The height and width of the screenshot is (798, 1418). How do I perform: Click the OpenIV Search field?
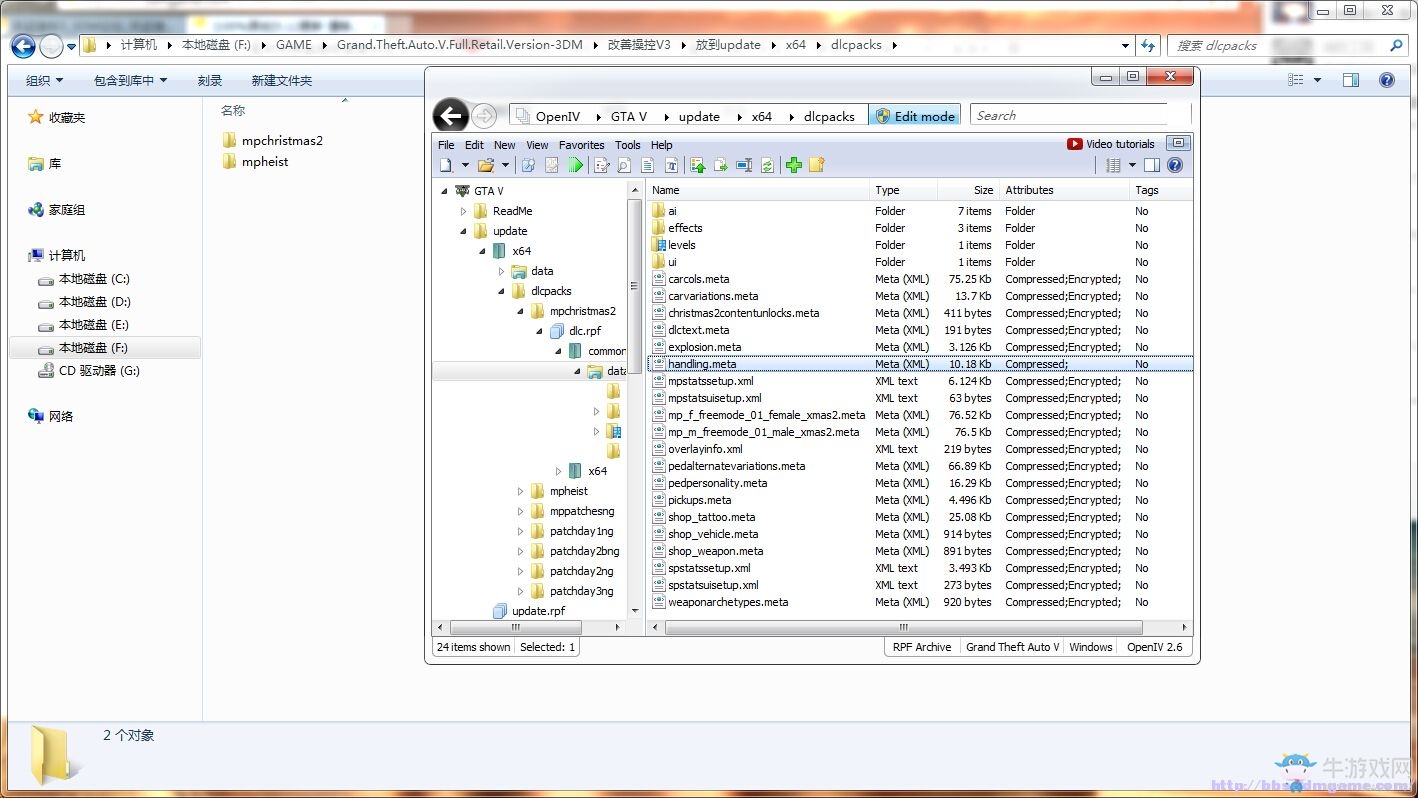(1069, 116)
